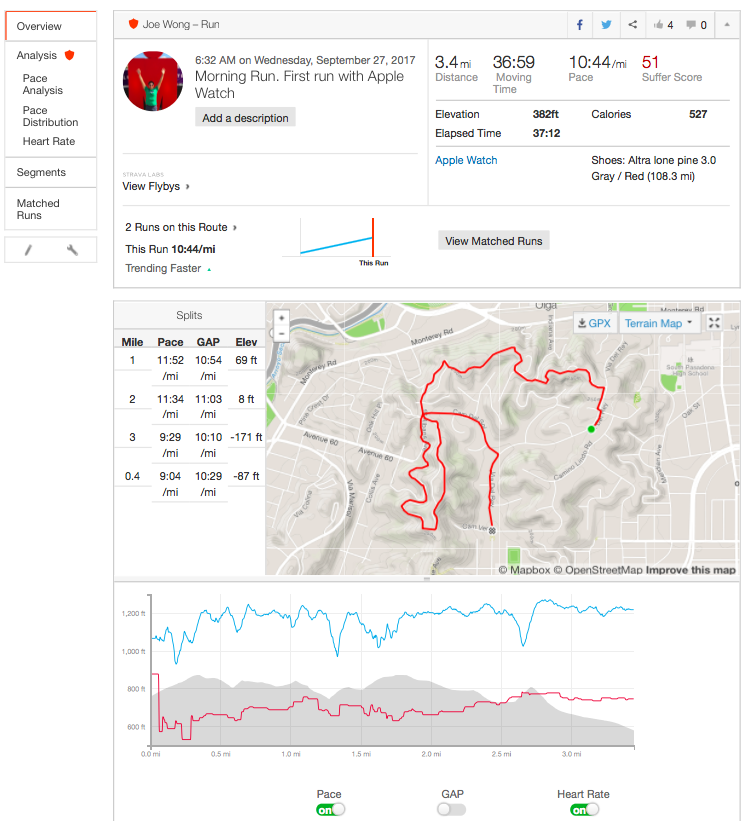Viewport: 756px width, 821px height.
Task: Zoom in on the map
Action: 282,317
